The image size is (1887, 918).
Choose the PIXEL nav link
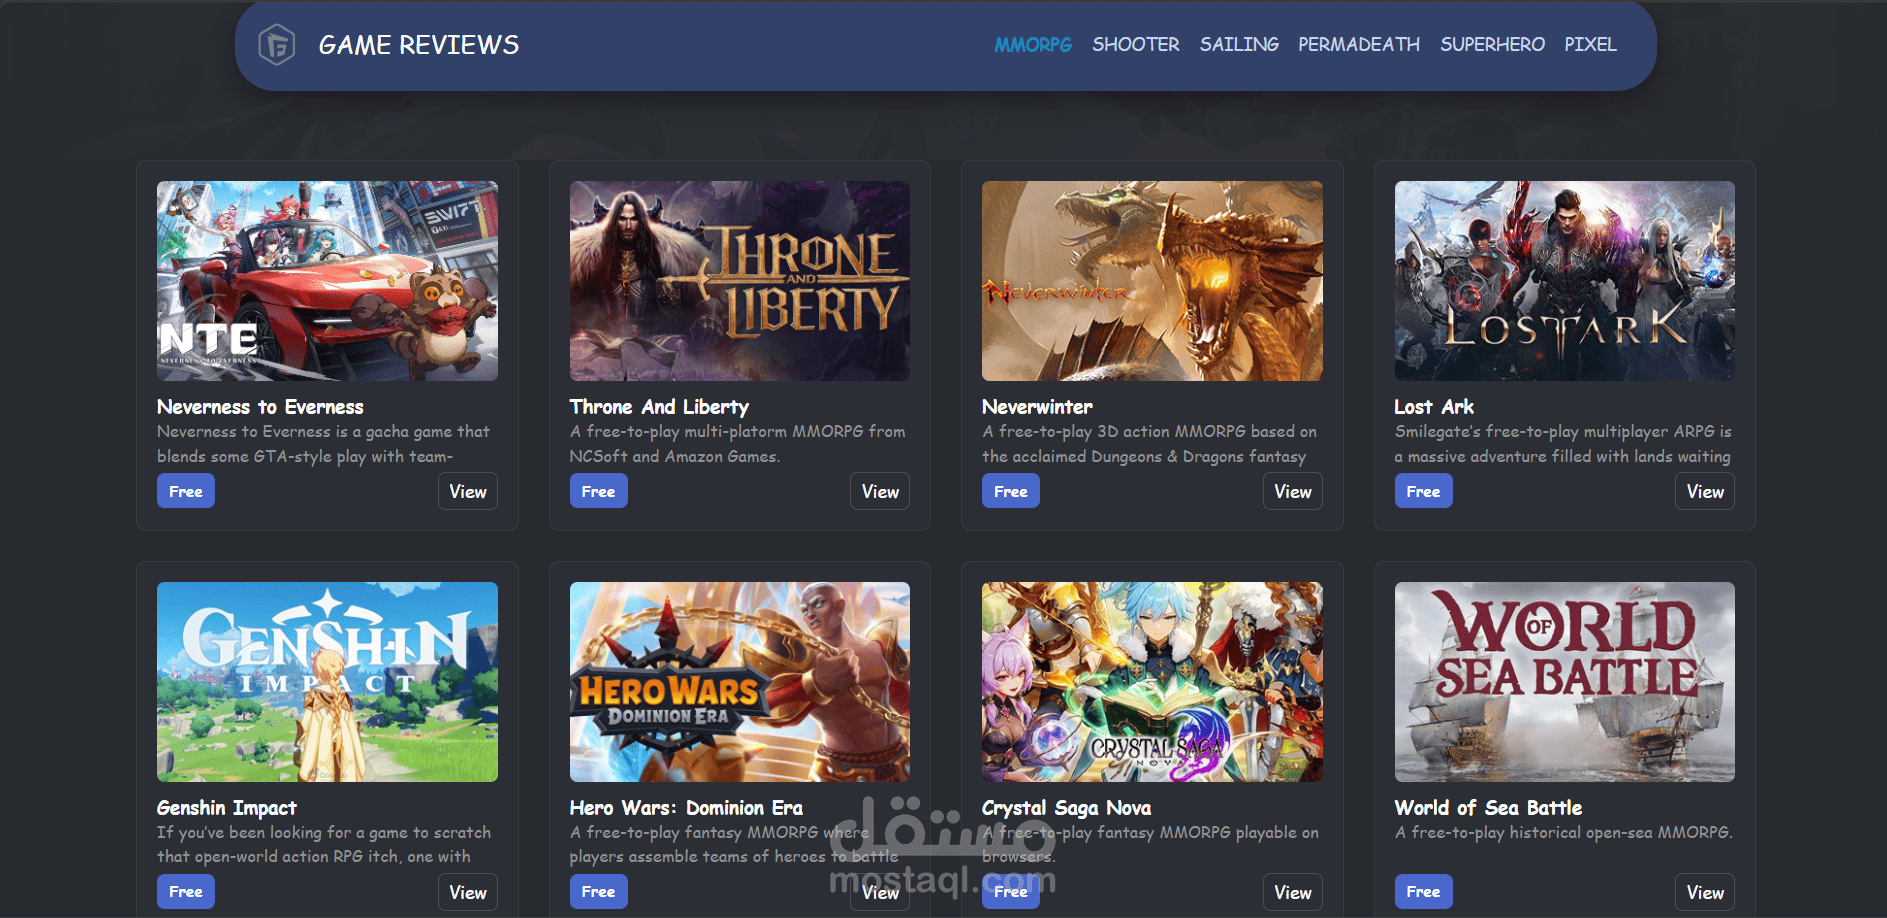pos(1590,45)
